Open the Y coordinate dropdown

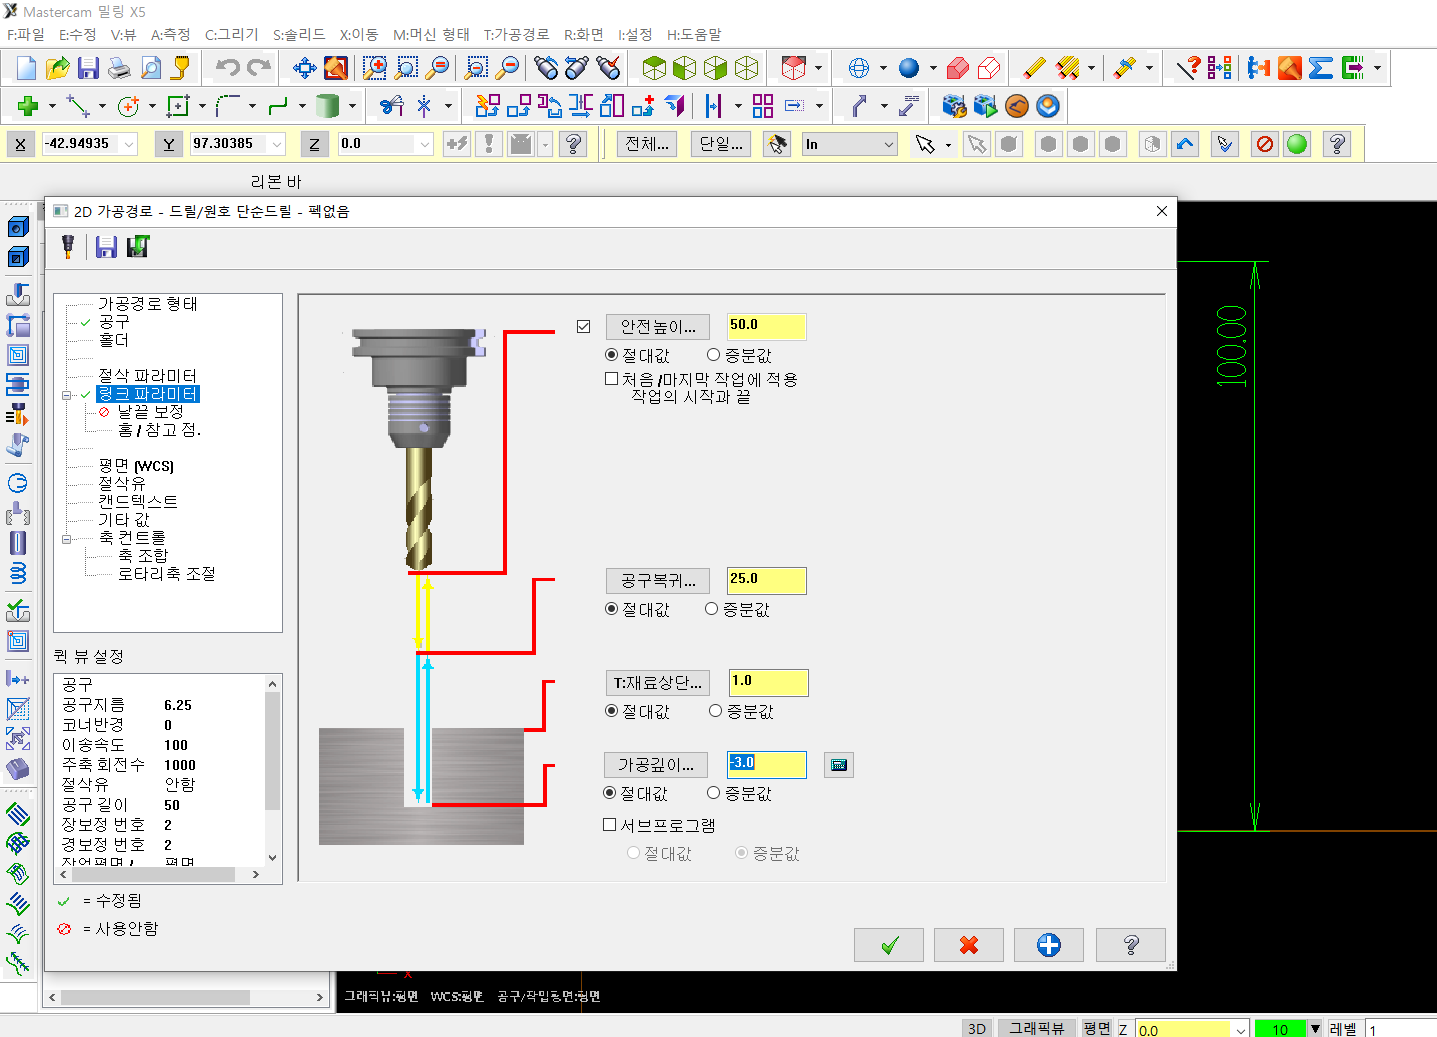(x=277, y=144)
